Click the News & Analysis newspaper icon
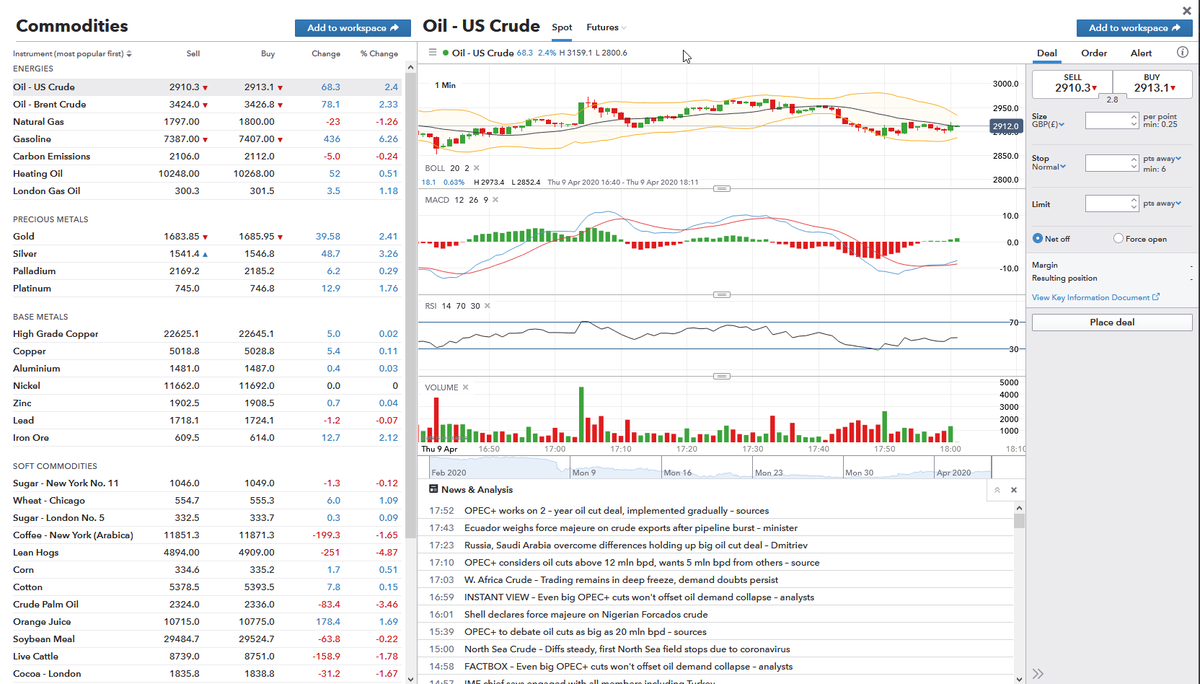 (433, 489)
